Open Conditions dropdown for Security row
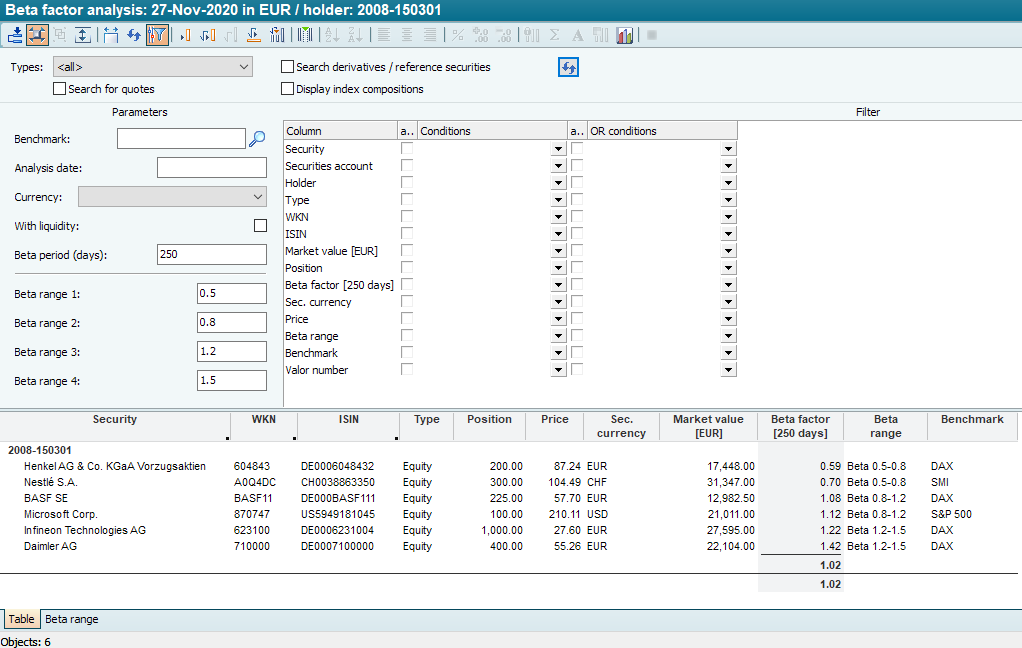1022x648 pixels. pyautogui.click(x=558, y=150)
